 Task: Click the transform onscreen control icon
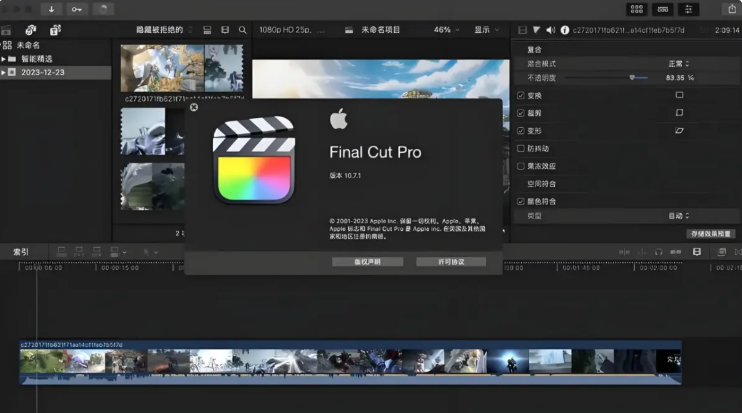679,95
